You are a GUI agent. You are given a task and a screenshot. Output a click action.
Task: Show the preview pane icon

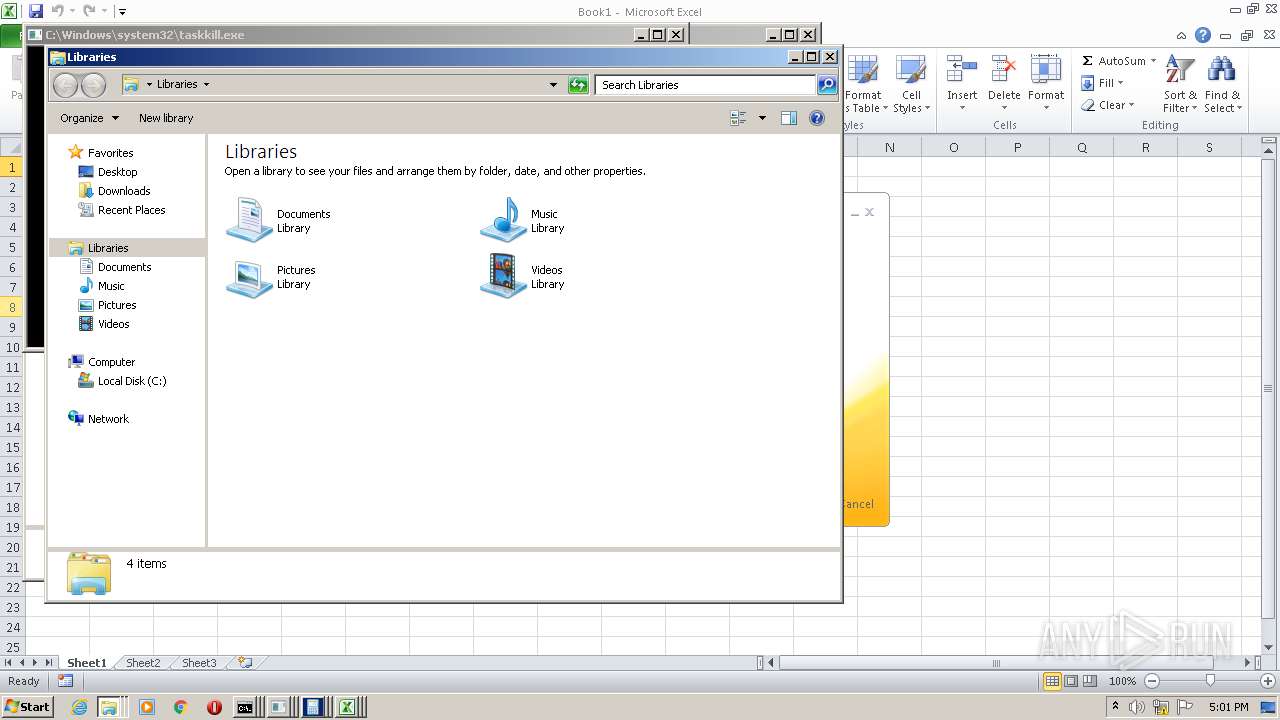click(789, 118)
